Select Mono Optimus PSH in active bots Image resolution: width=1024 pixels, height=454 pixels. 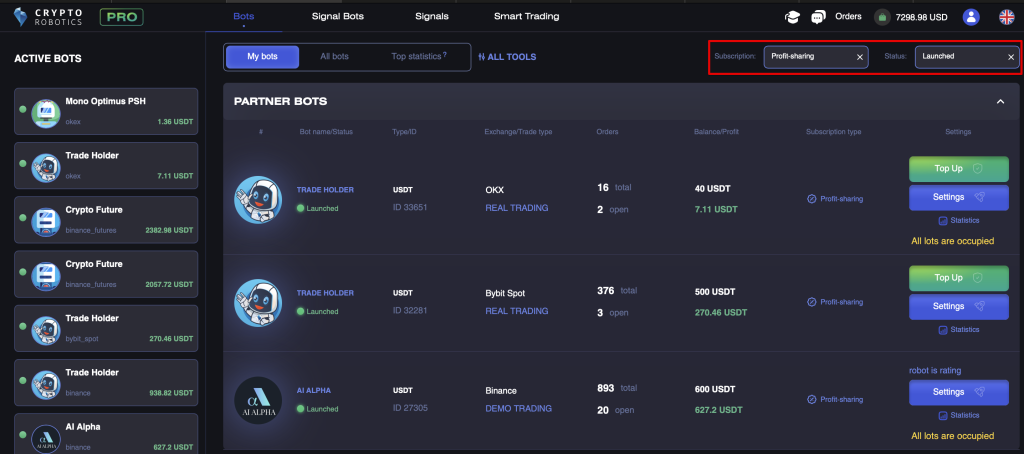tap(106, 111)
